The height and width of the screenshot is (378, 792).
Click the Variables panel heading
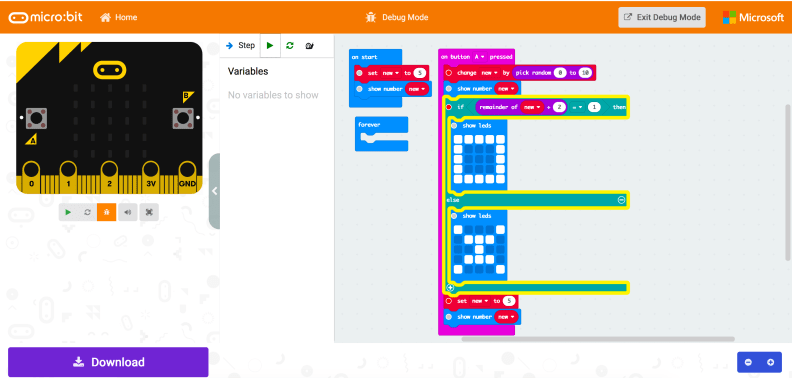248,71
